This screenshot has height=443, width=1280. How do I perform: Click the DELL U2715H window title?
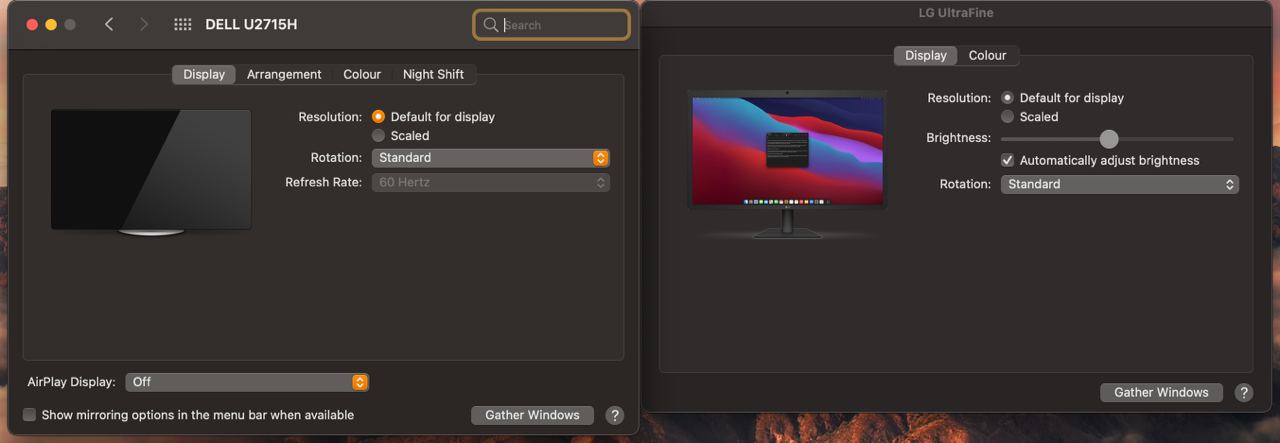click(x=251, y=24)
